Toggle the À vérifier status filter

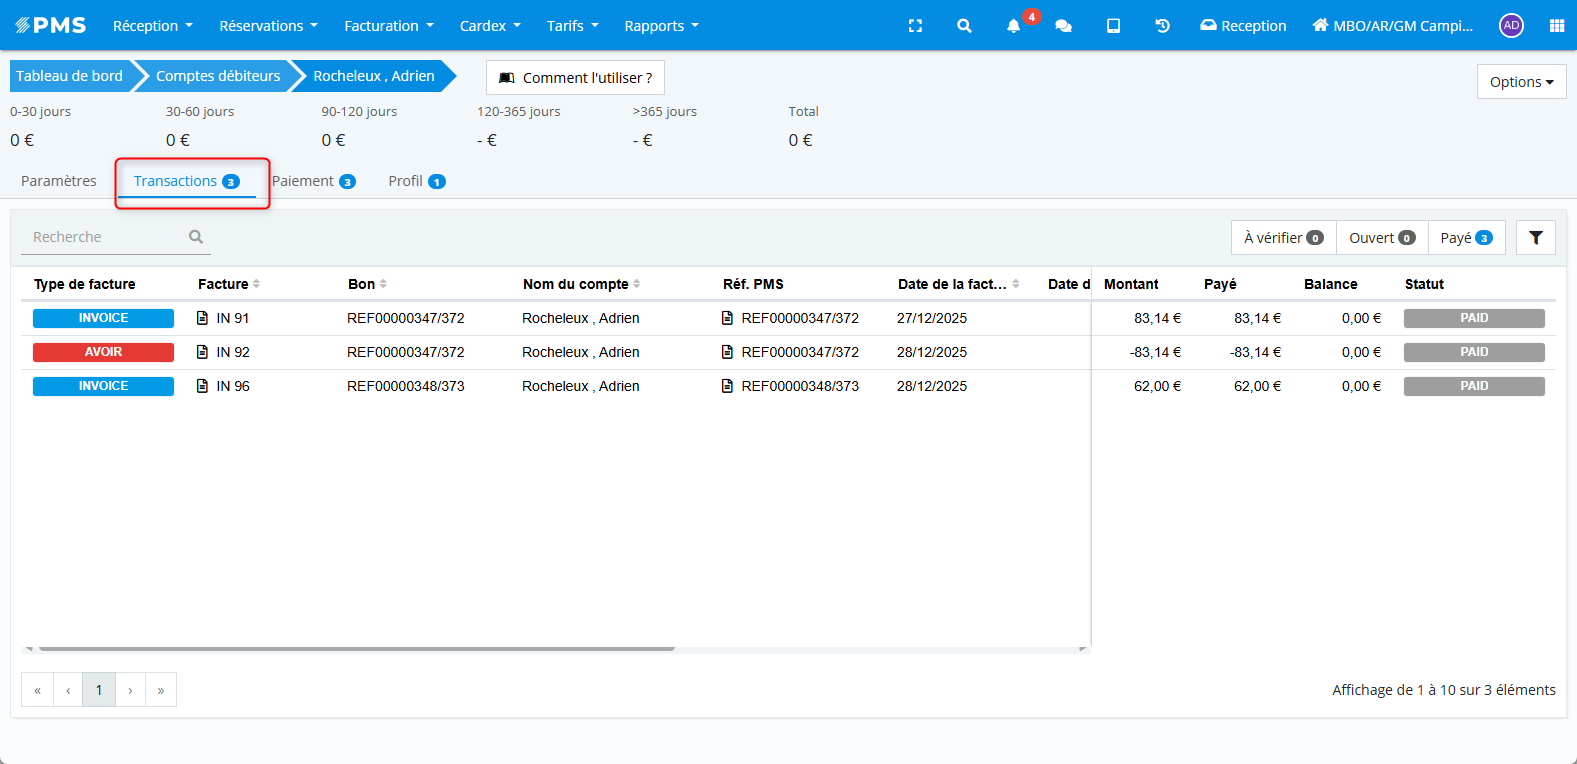[x=1283, y=238]
